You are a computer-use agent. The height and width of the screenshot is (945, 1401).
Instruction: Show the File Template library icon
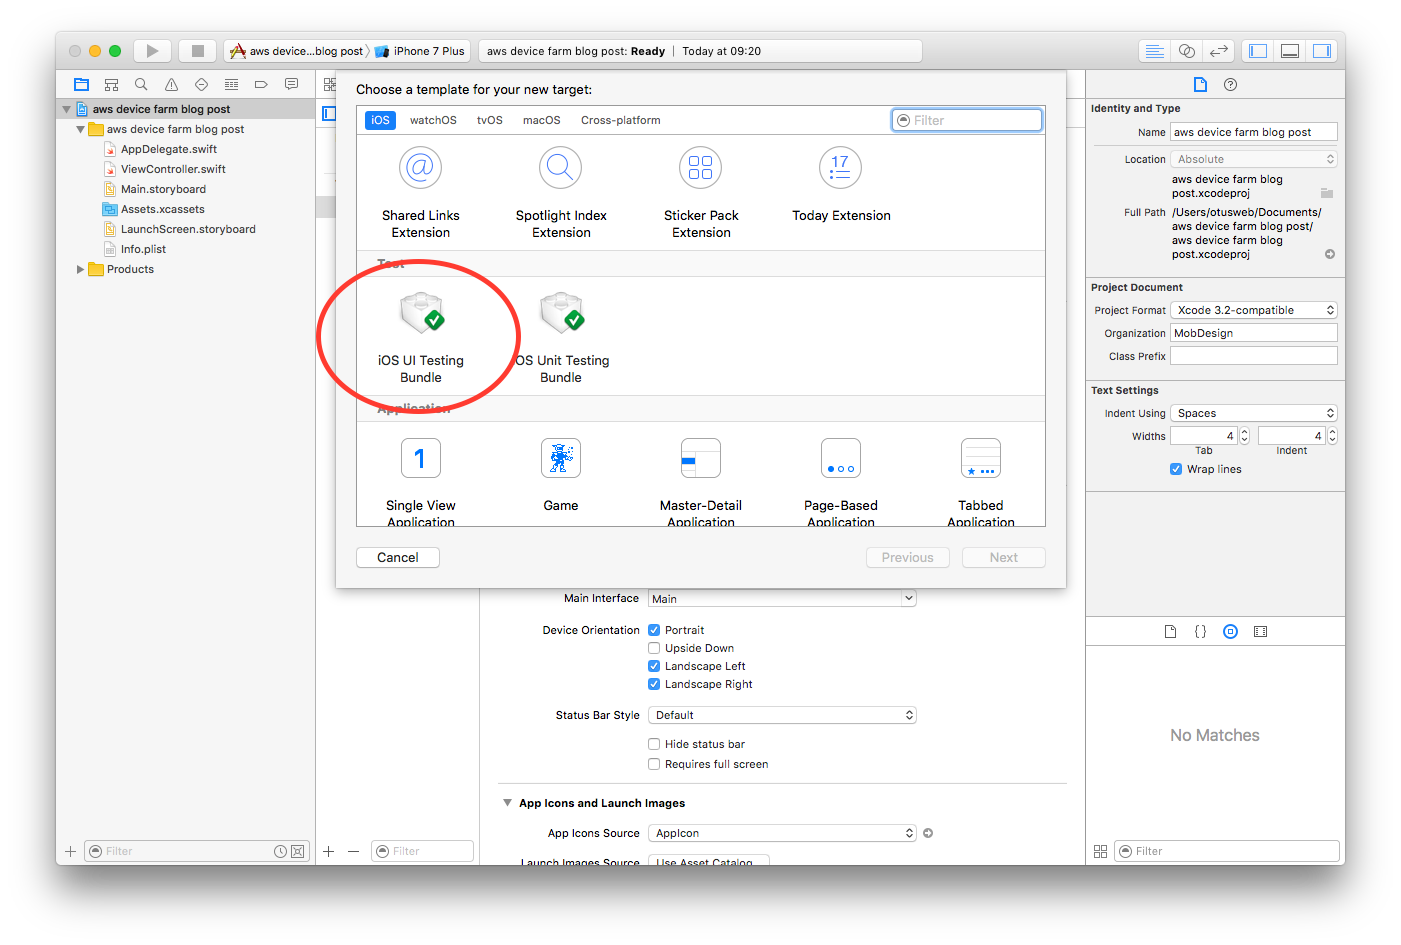pos(1170,632)
